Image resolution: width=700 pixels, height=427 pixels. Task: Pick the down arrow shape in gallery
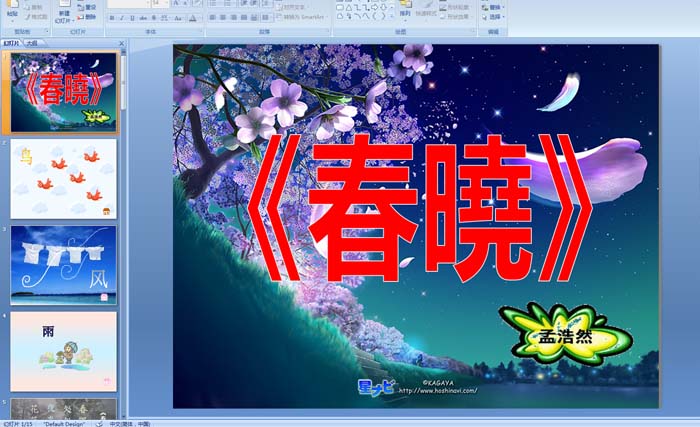click(383, 8)
